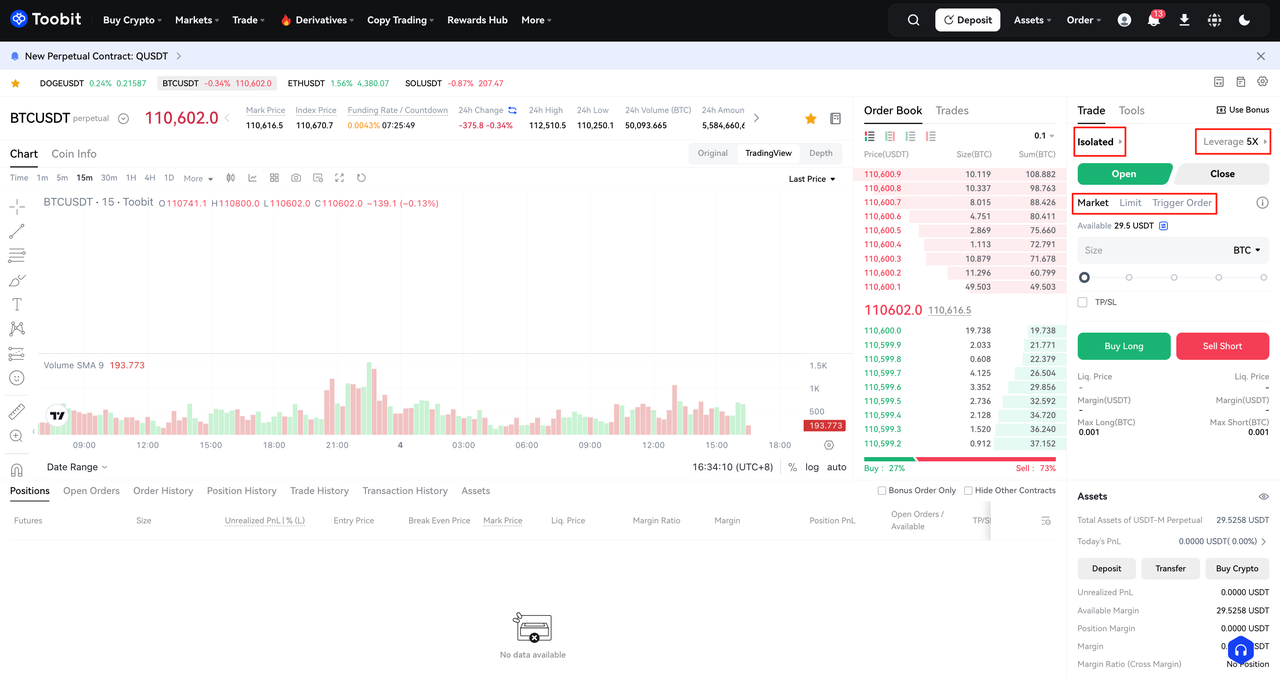Open the Open Orders tab

91,491
